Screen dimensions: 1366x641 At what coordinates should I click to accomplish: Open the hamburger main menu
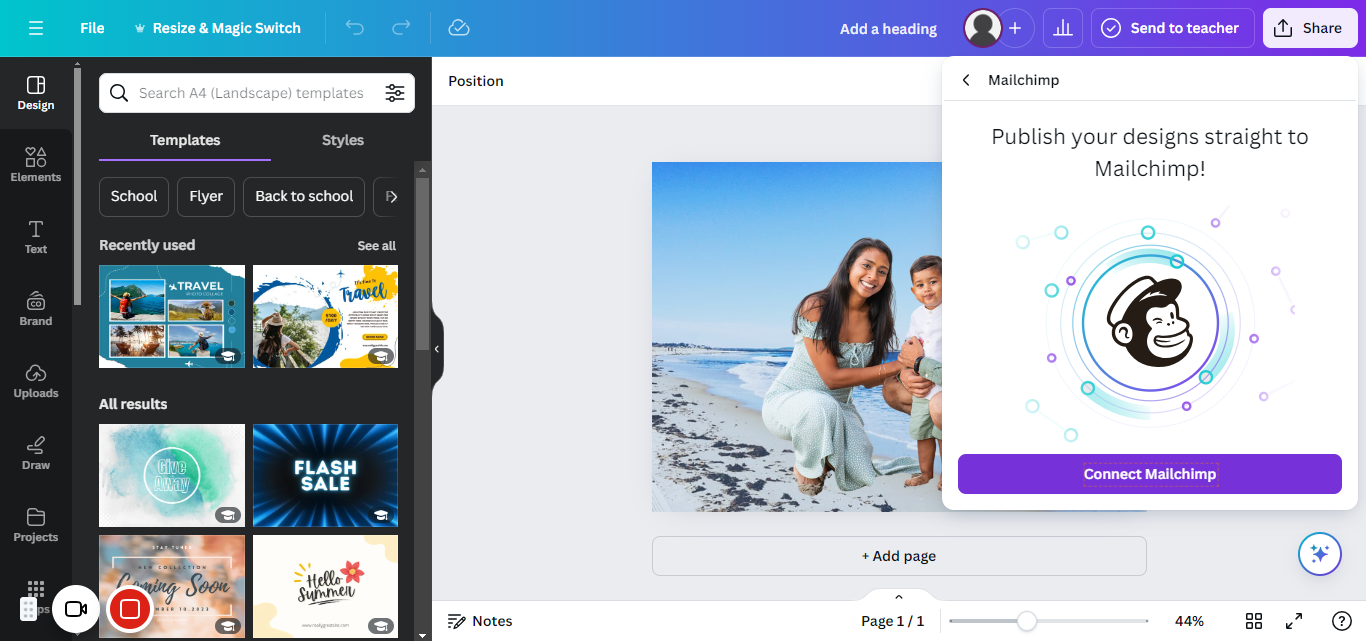36,28
